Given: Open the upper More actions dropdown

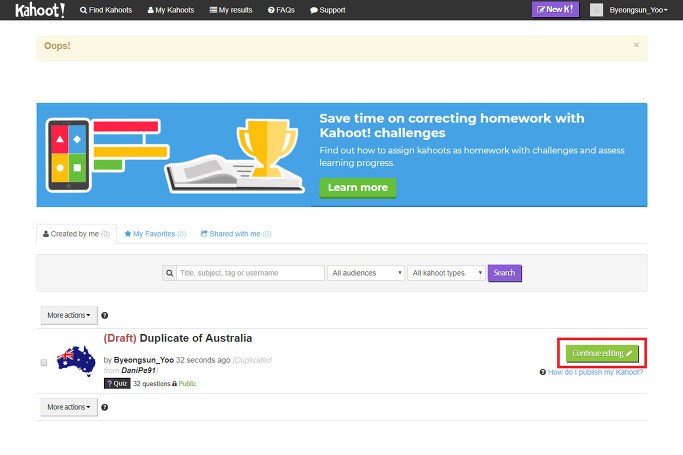Looking at the screenshot, I should click(69, 315).
